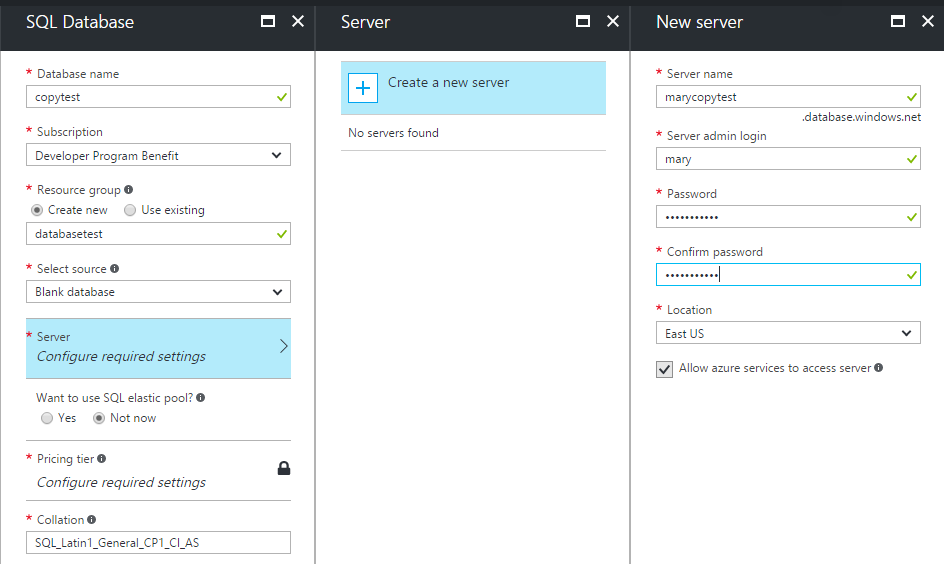Choose Not now for SQL elastic pool
The width and height of the screenshot is (944, 564).
[99, 418]
